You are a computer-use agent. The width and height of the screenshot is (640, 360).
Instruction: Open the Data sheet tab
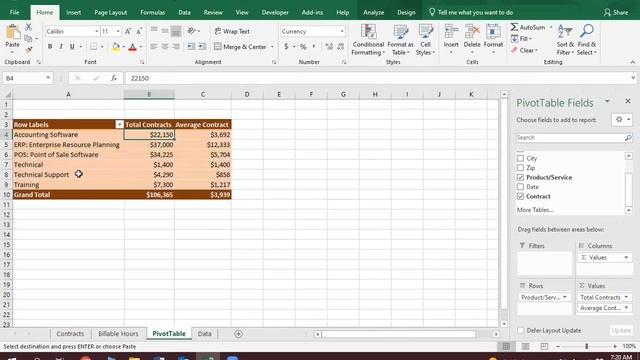204,334
